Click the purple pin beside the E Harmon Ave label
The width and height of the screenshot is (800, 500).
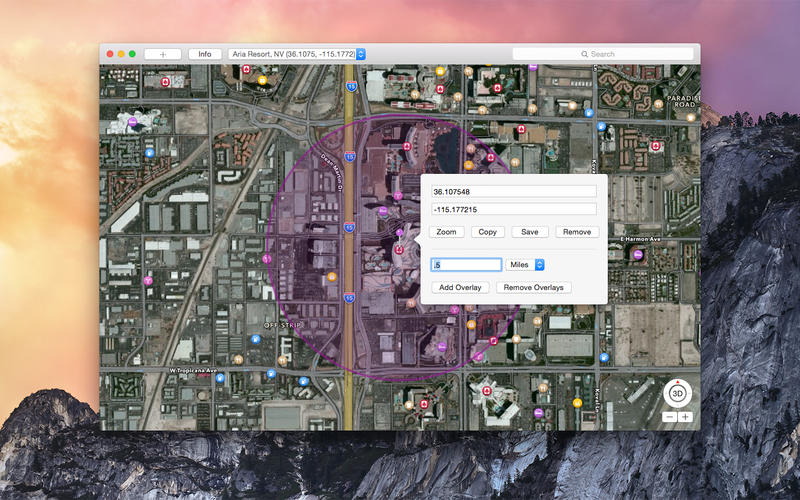point(638,254)
